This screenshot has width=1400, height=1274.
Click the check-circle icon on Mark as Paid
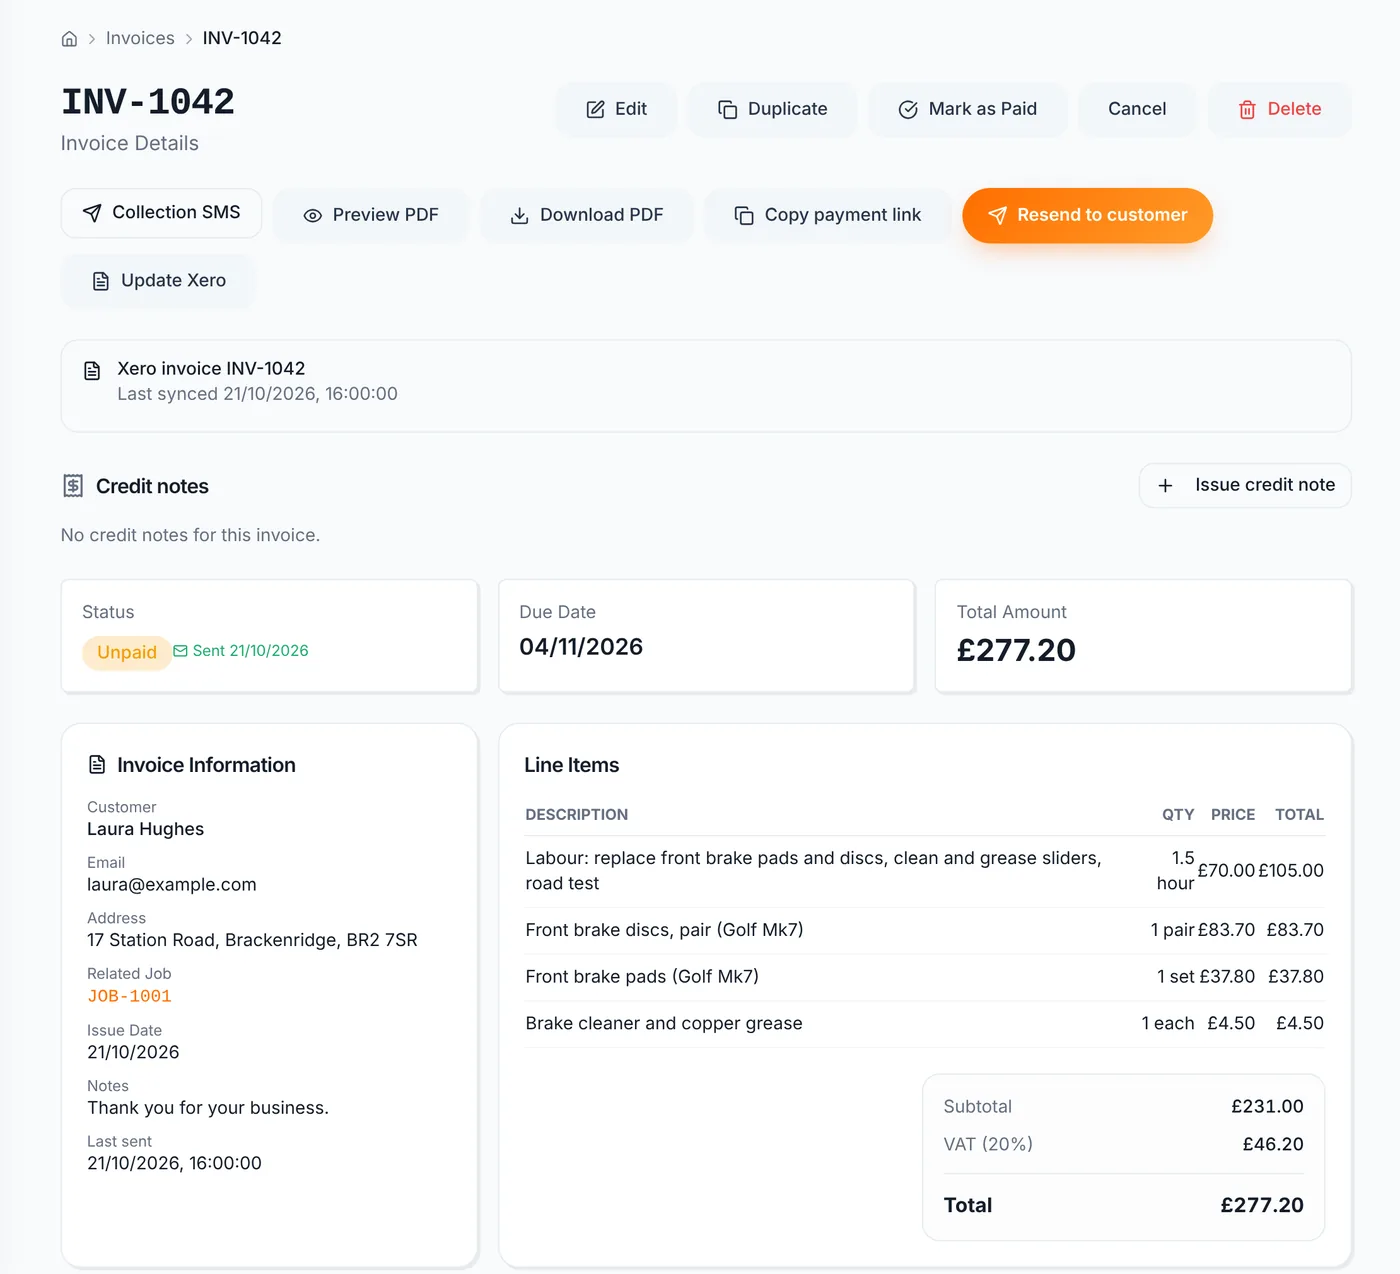click(908, 109)
